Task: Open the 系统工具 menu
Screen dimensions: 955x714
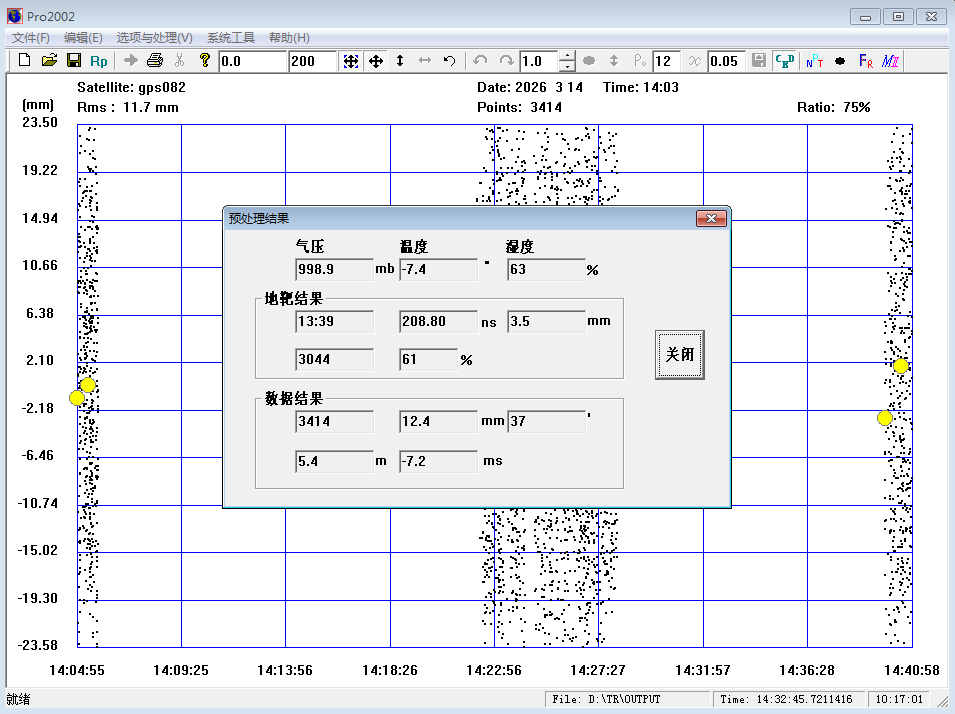Action: tap(231, 38)
